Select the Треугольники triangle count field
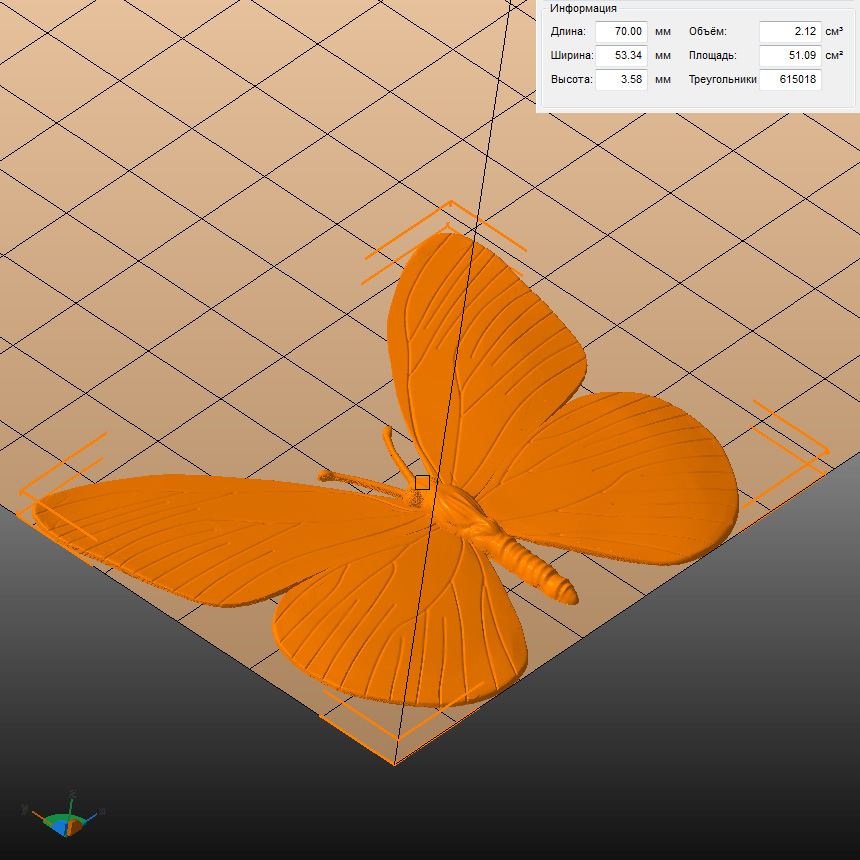Viewport: 860px width, 860px height. click(790, 80)
